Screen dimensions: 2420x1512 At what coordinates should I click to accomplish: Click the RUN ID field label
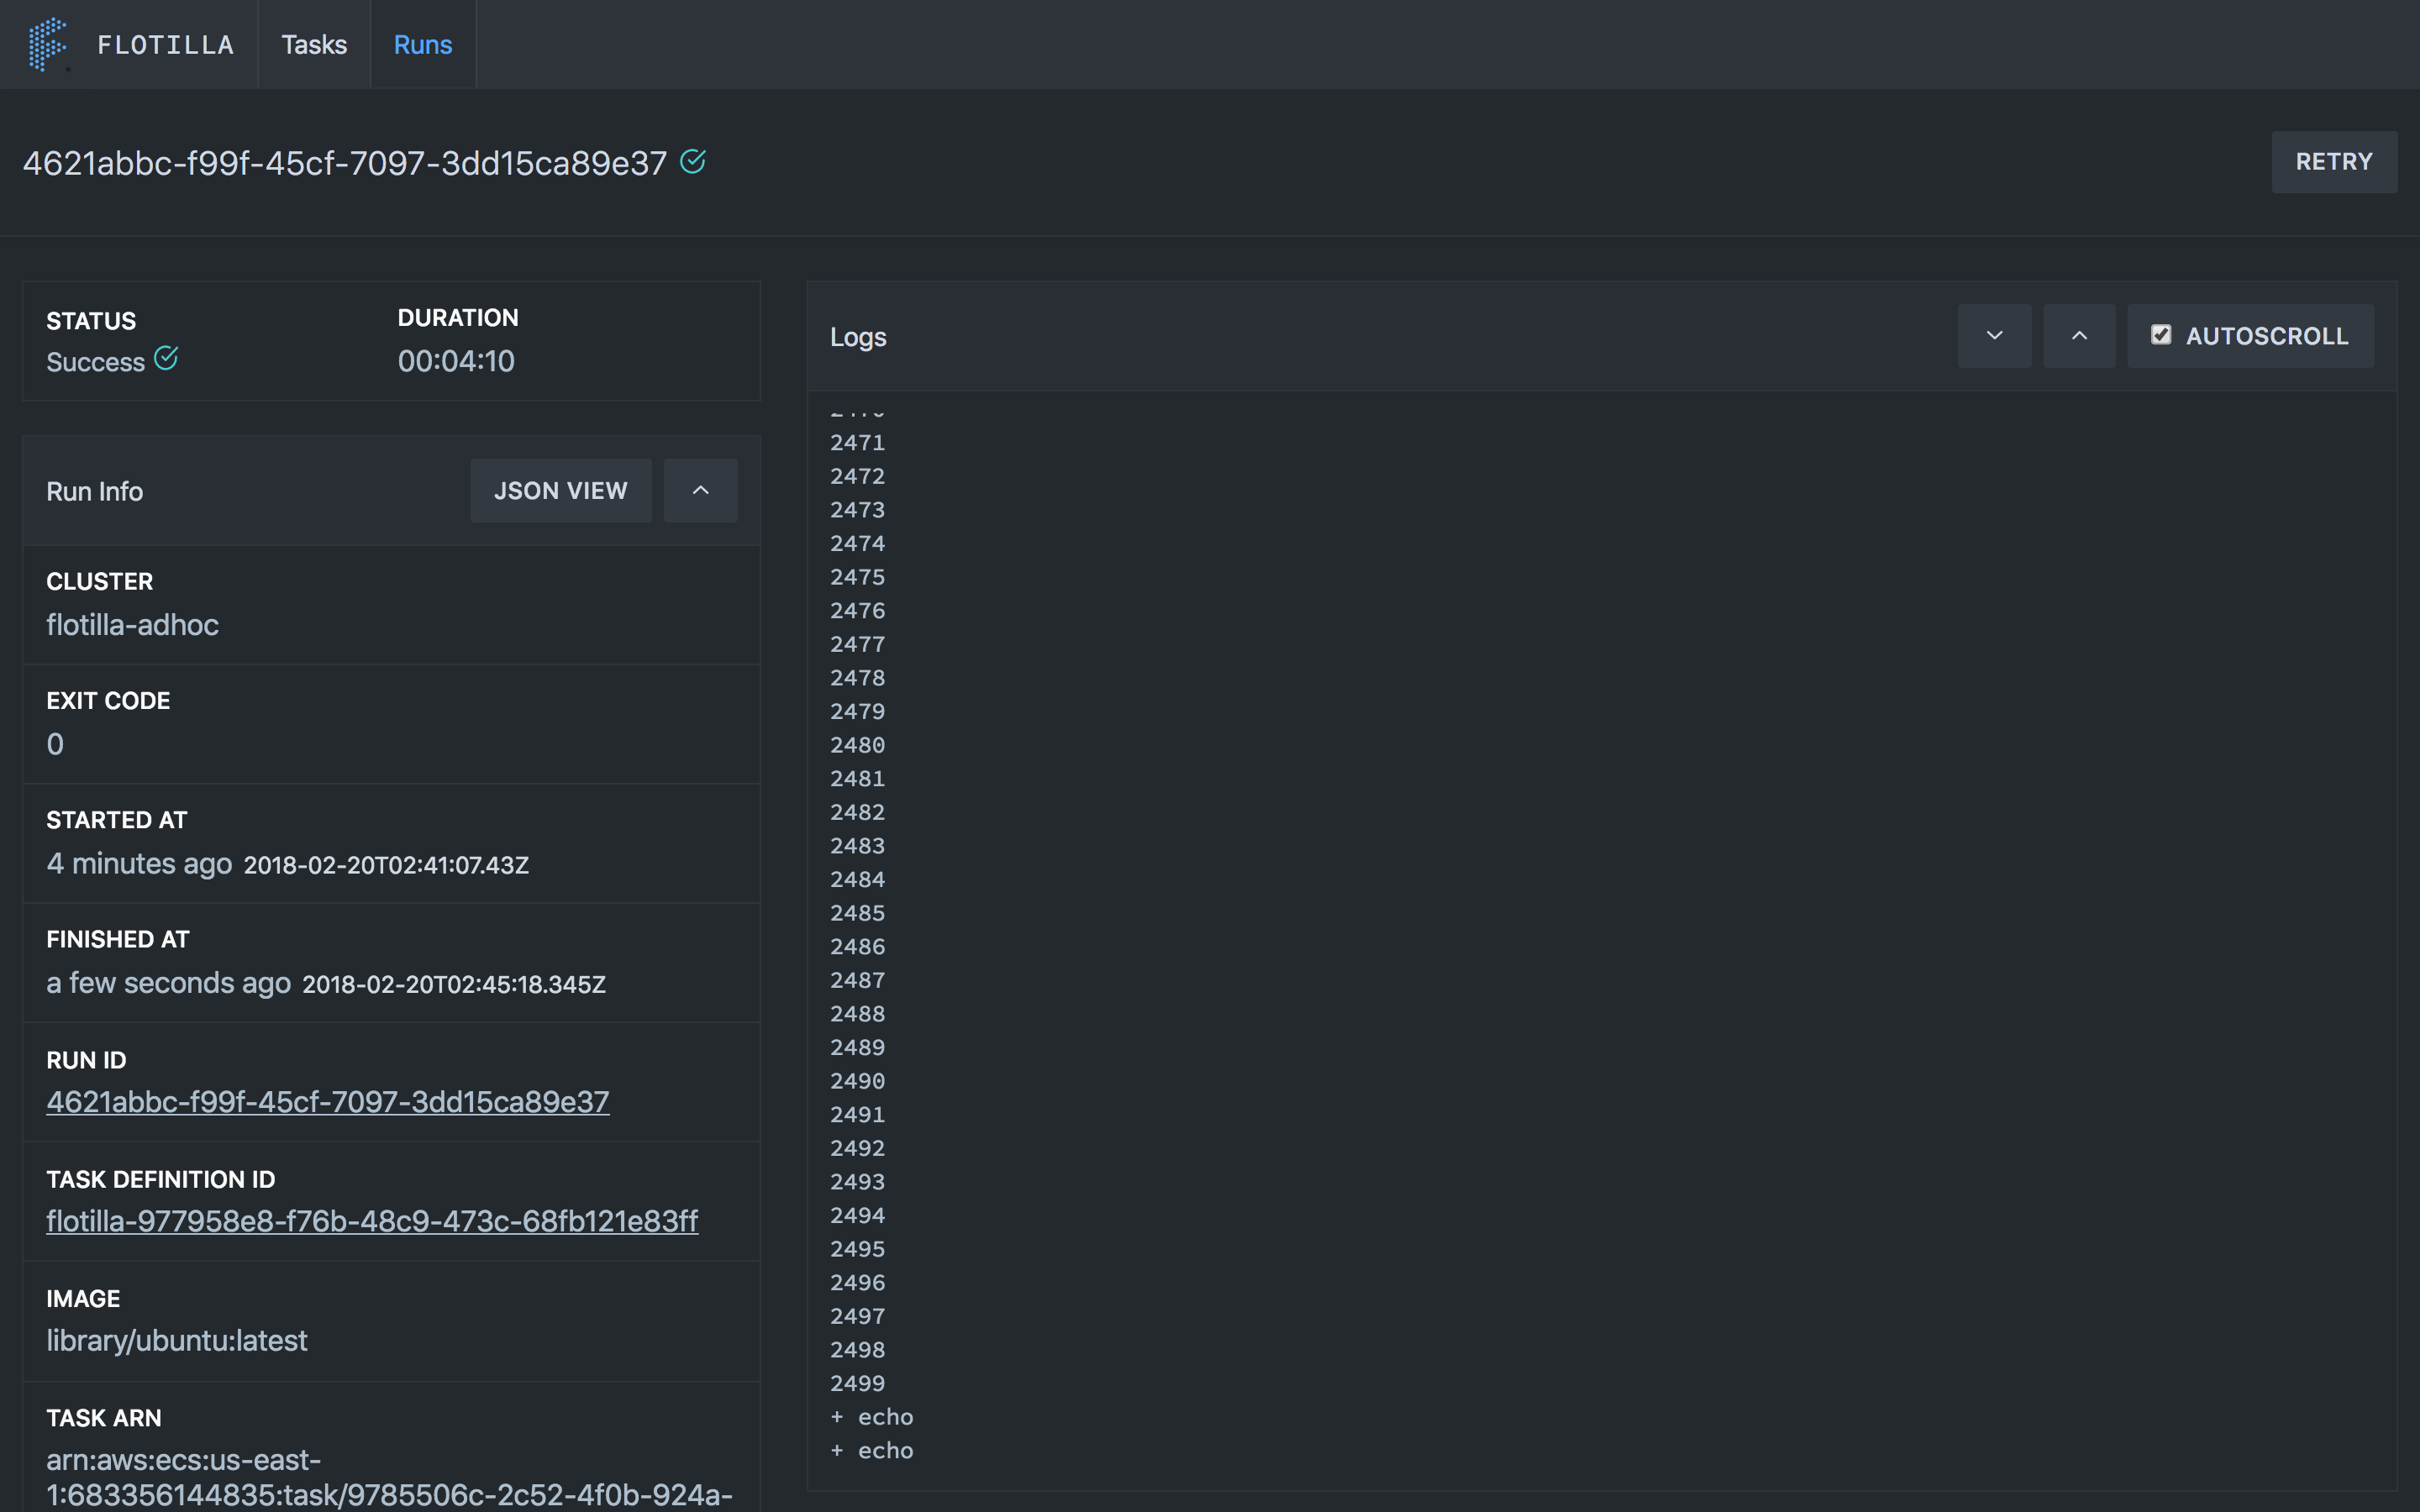(x=86, y=1060)
